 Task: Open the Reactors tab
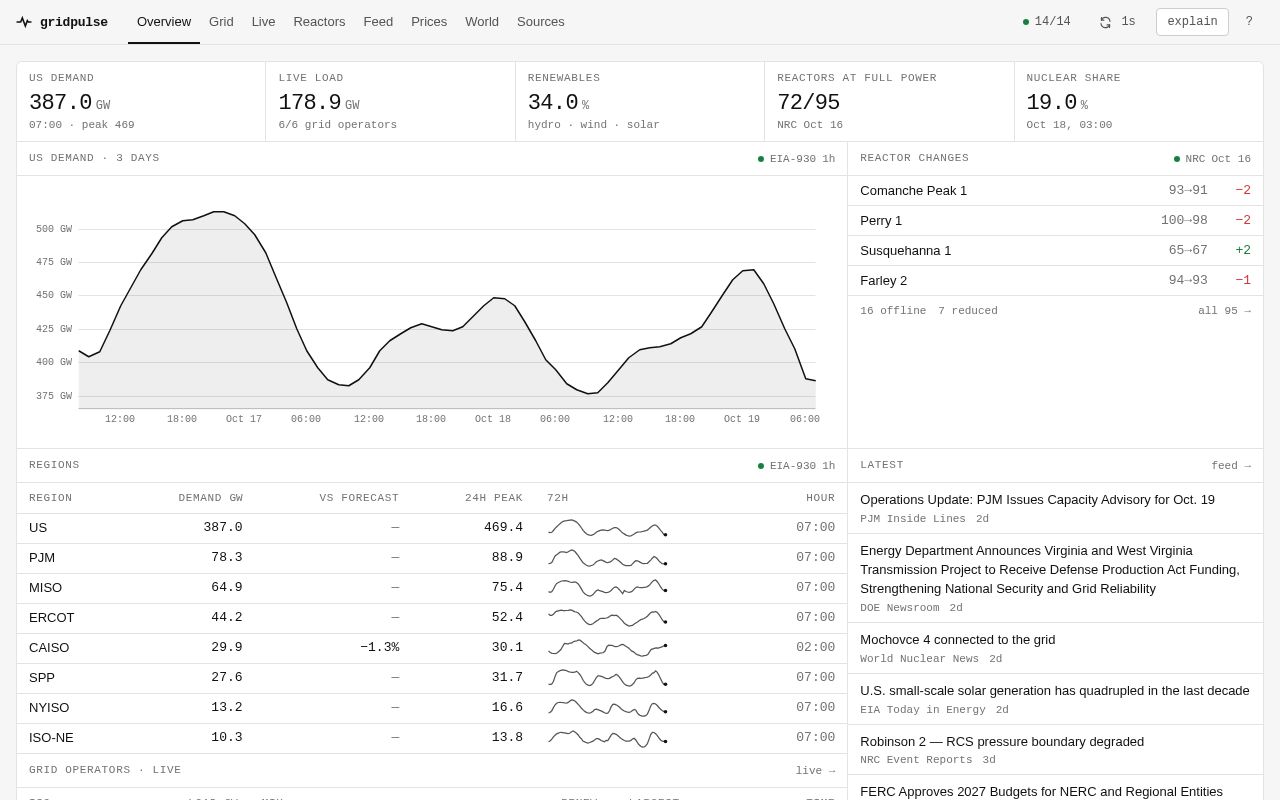pyautogui.click(x=319, y=22)
